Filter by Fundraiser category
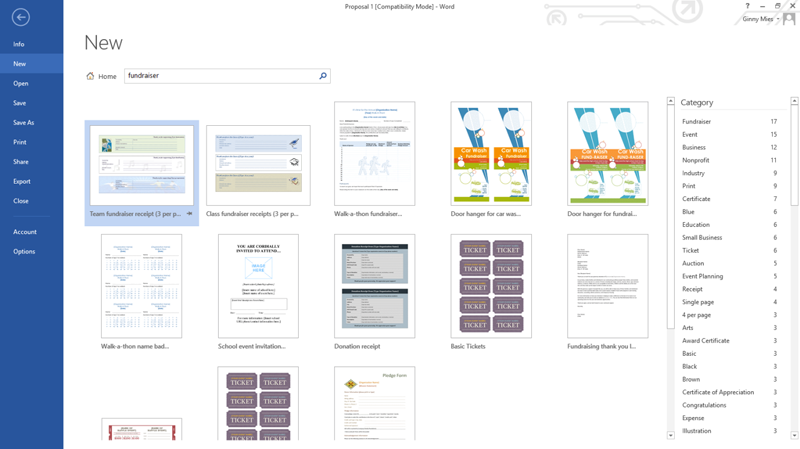The image size is (800, 449). click(x=730, y=121)
